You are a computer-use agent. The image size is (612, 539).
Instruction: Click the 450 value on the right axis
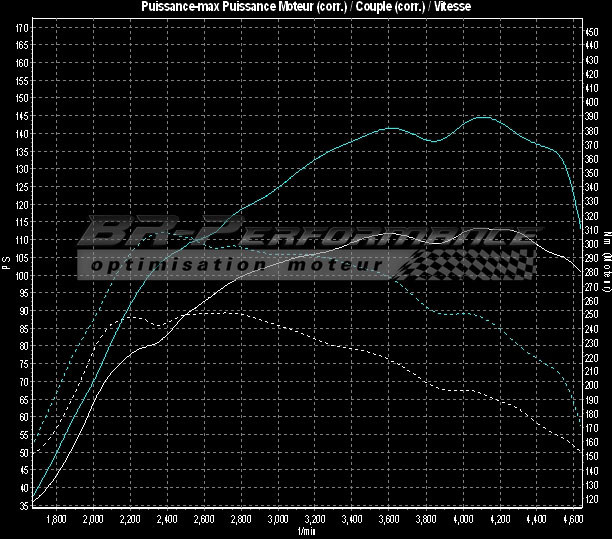592,31
